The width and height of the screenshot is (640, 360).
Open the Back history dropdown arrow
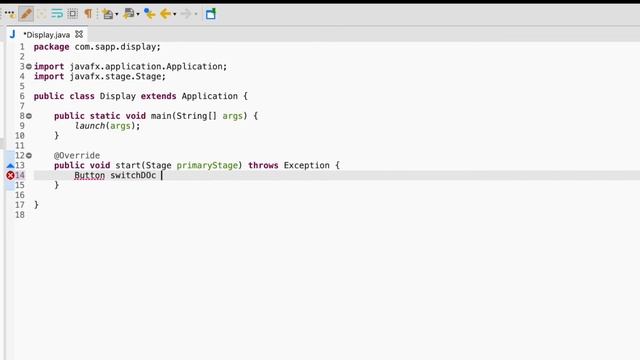(x=175, y=14)
